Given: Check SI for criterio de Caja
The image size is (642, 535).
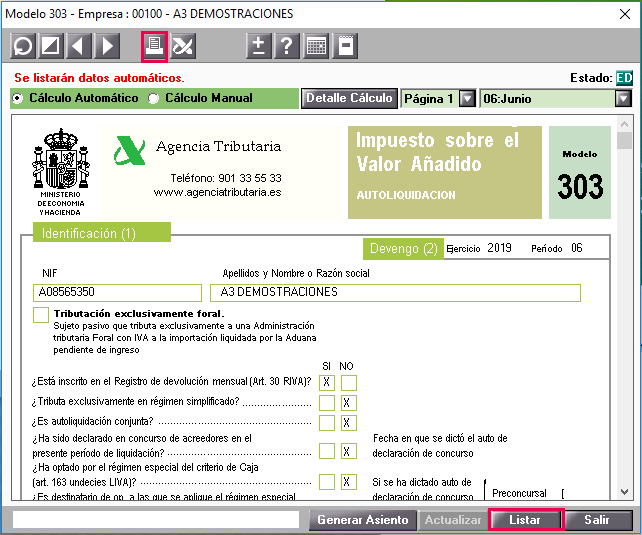Looking at the screenshot, I should point(327,482).
